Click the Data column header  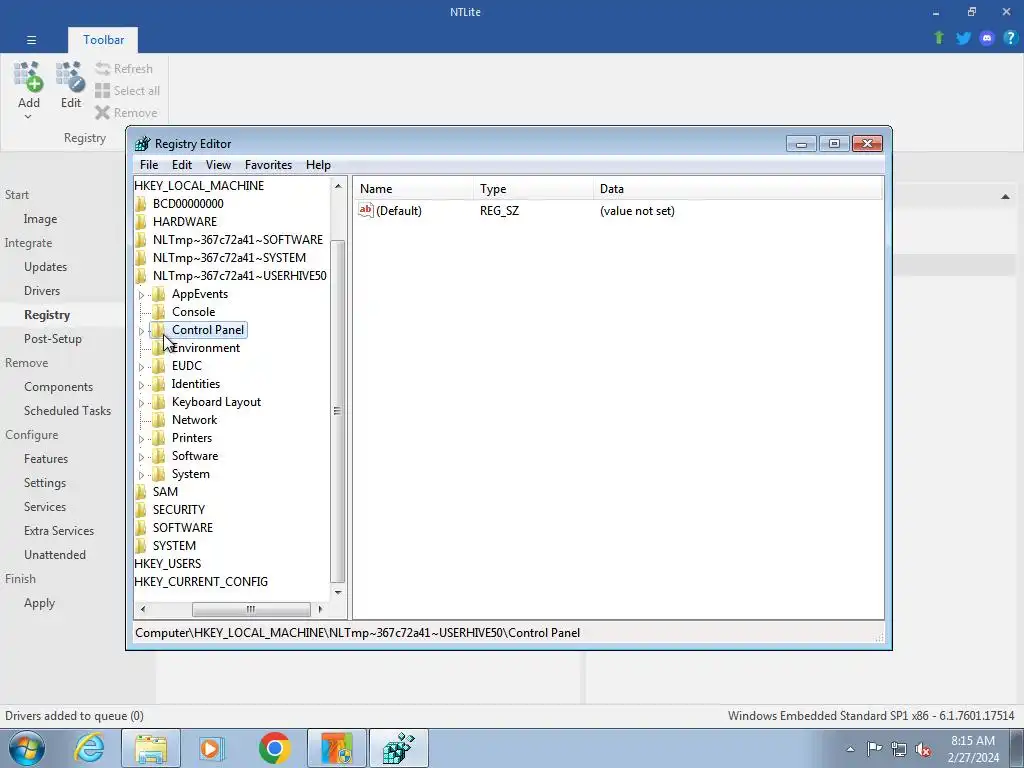[x=738, y=189]
